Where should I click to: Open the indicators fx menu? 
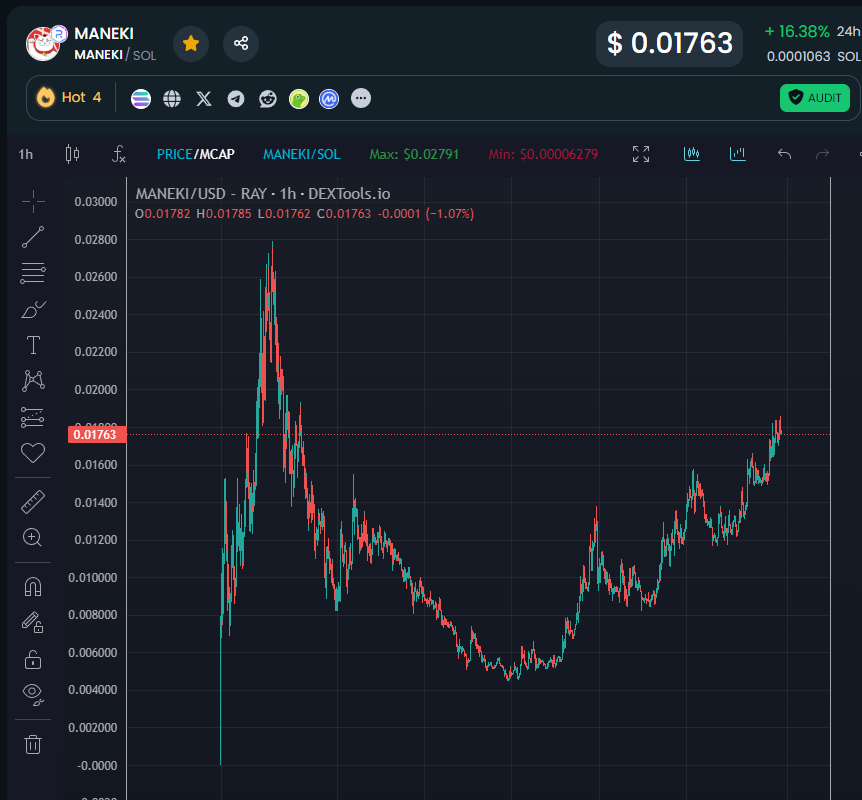[118, 154]
